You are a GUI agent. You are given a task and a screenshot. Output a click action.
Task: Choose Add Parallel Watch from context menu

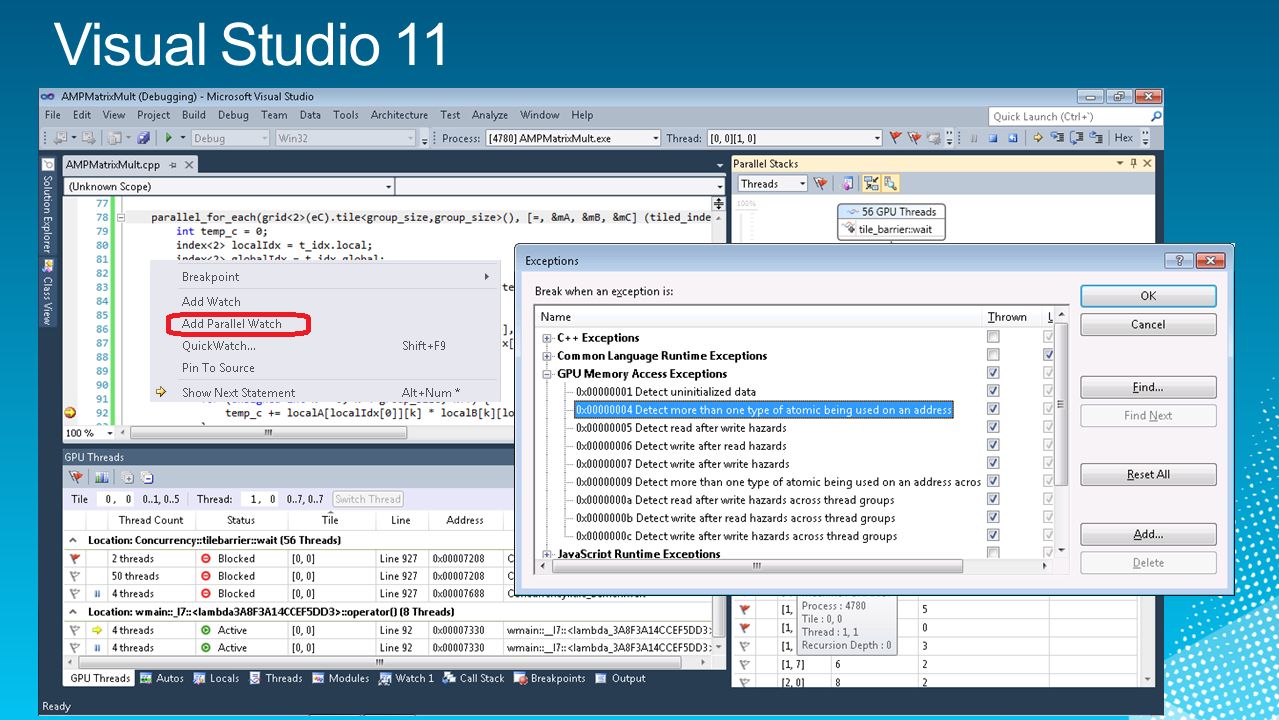coord(232,323)
